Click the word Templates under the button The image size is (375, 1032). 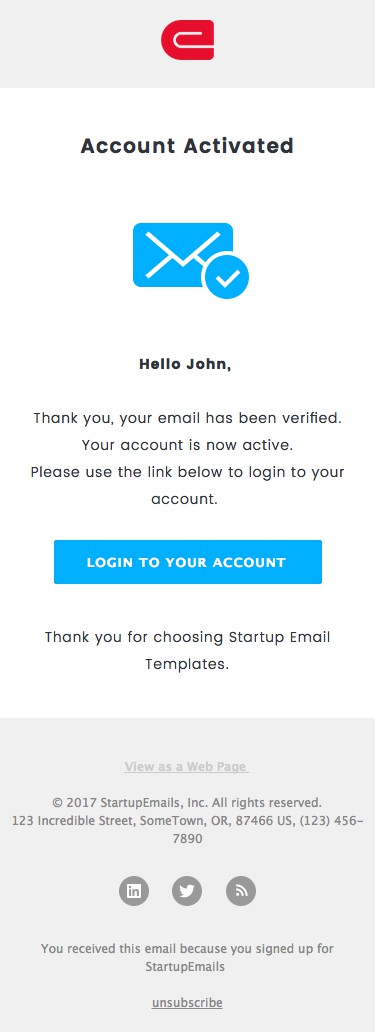pyautogui.click(x=188, y=664)
